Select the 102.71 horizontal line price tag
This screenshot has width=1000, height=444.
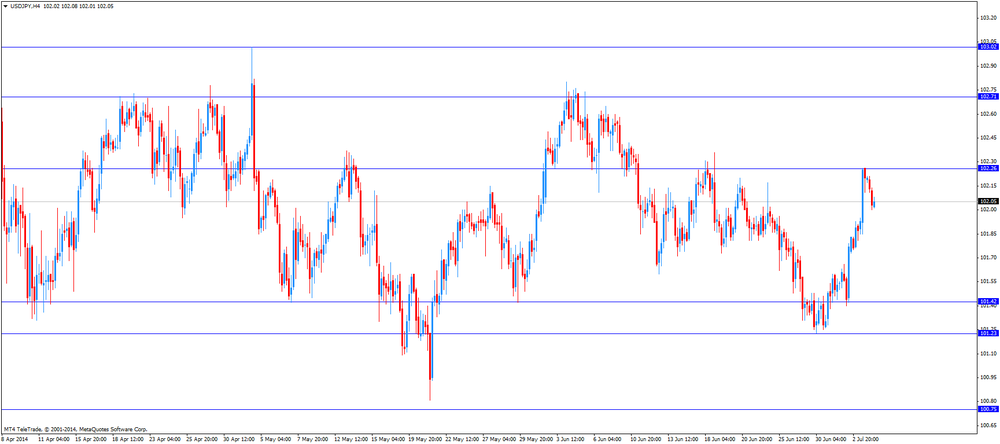point(988,96)
